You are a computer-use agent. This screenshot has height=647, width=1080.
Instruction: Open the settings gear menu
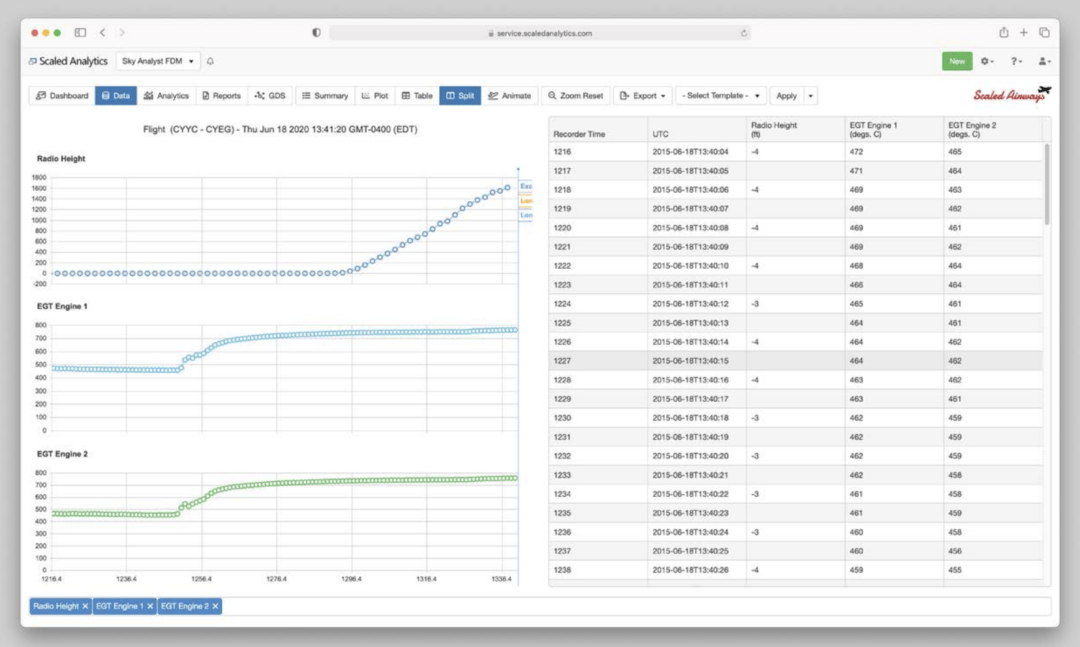point(986,61)
